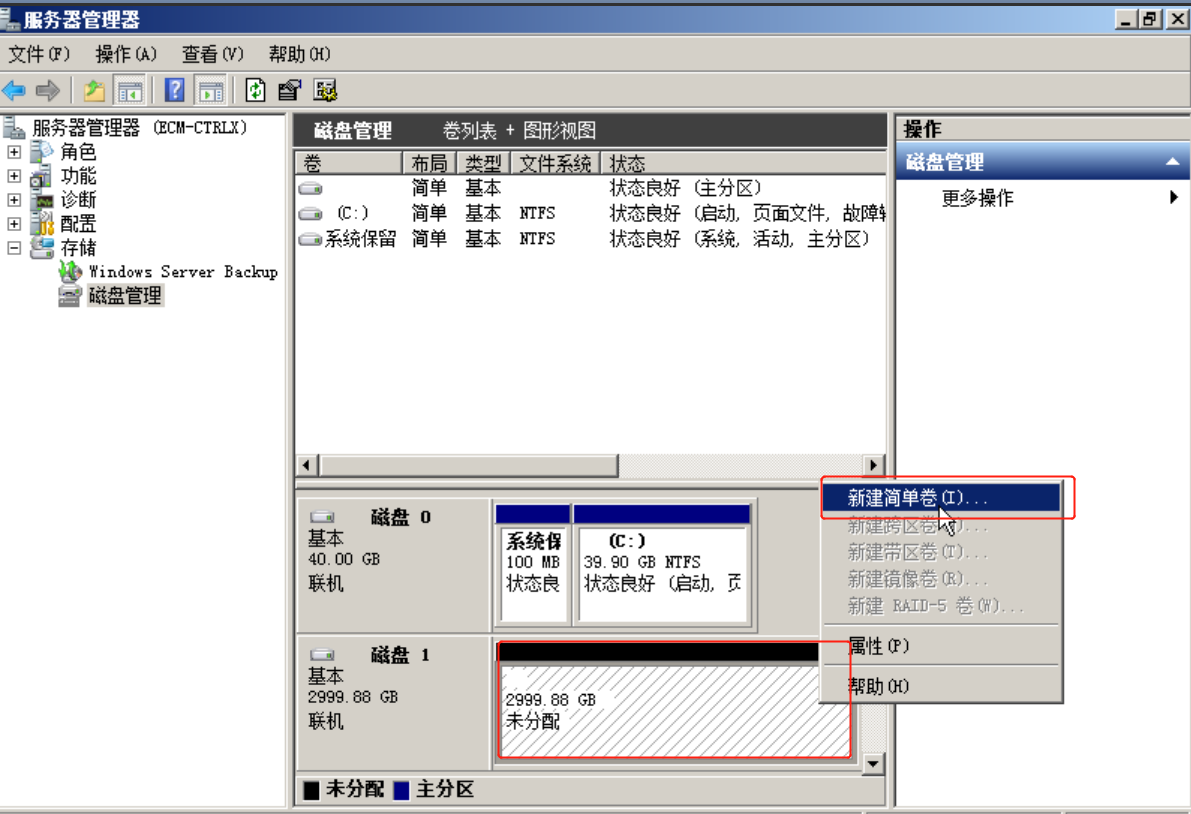Viewport: 1191px width, 814px height.
Task: Click the volume list horizontal scrollbar
Action: (x=468, y=466)
